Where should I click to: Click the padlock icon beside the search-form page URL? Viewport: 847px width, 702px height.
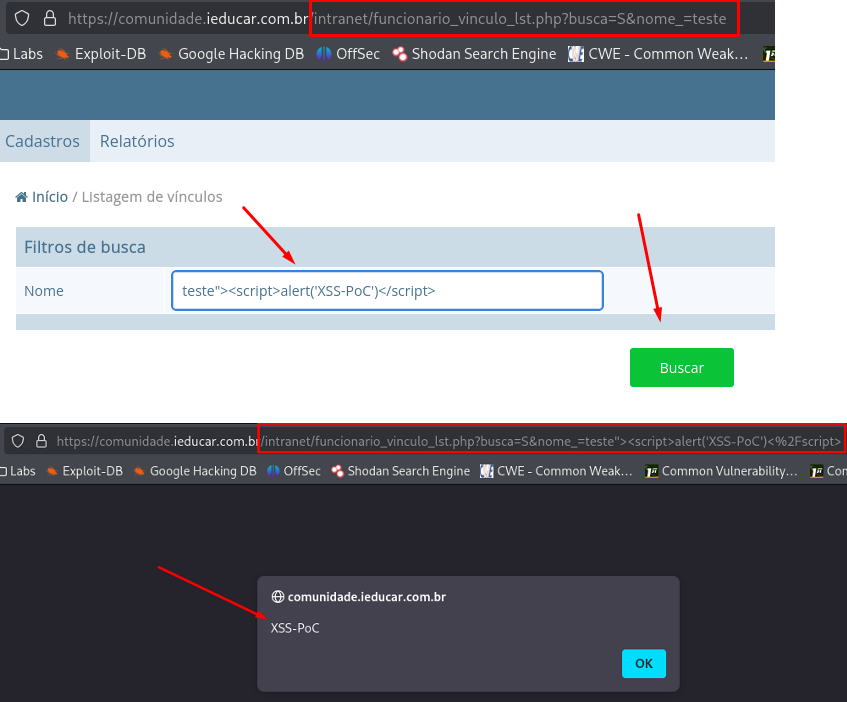click(x=50, y=18)
